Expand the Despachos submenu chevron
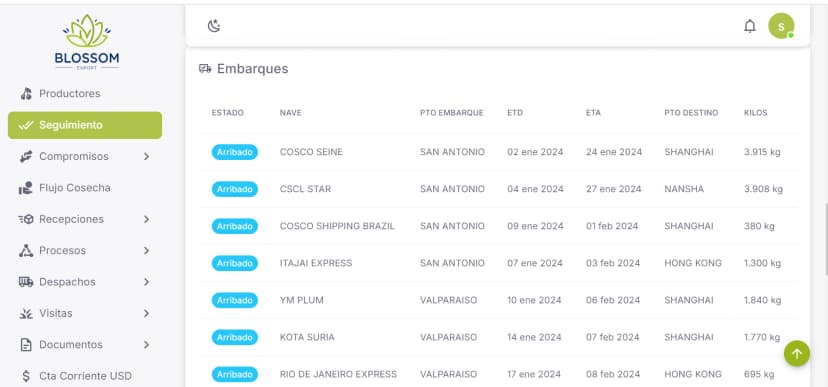This screenshot has height=387, width=828. click(146, 282)
